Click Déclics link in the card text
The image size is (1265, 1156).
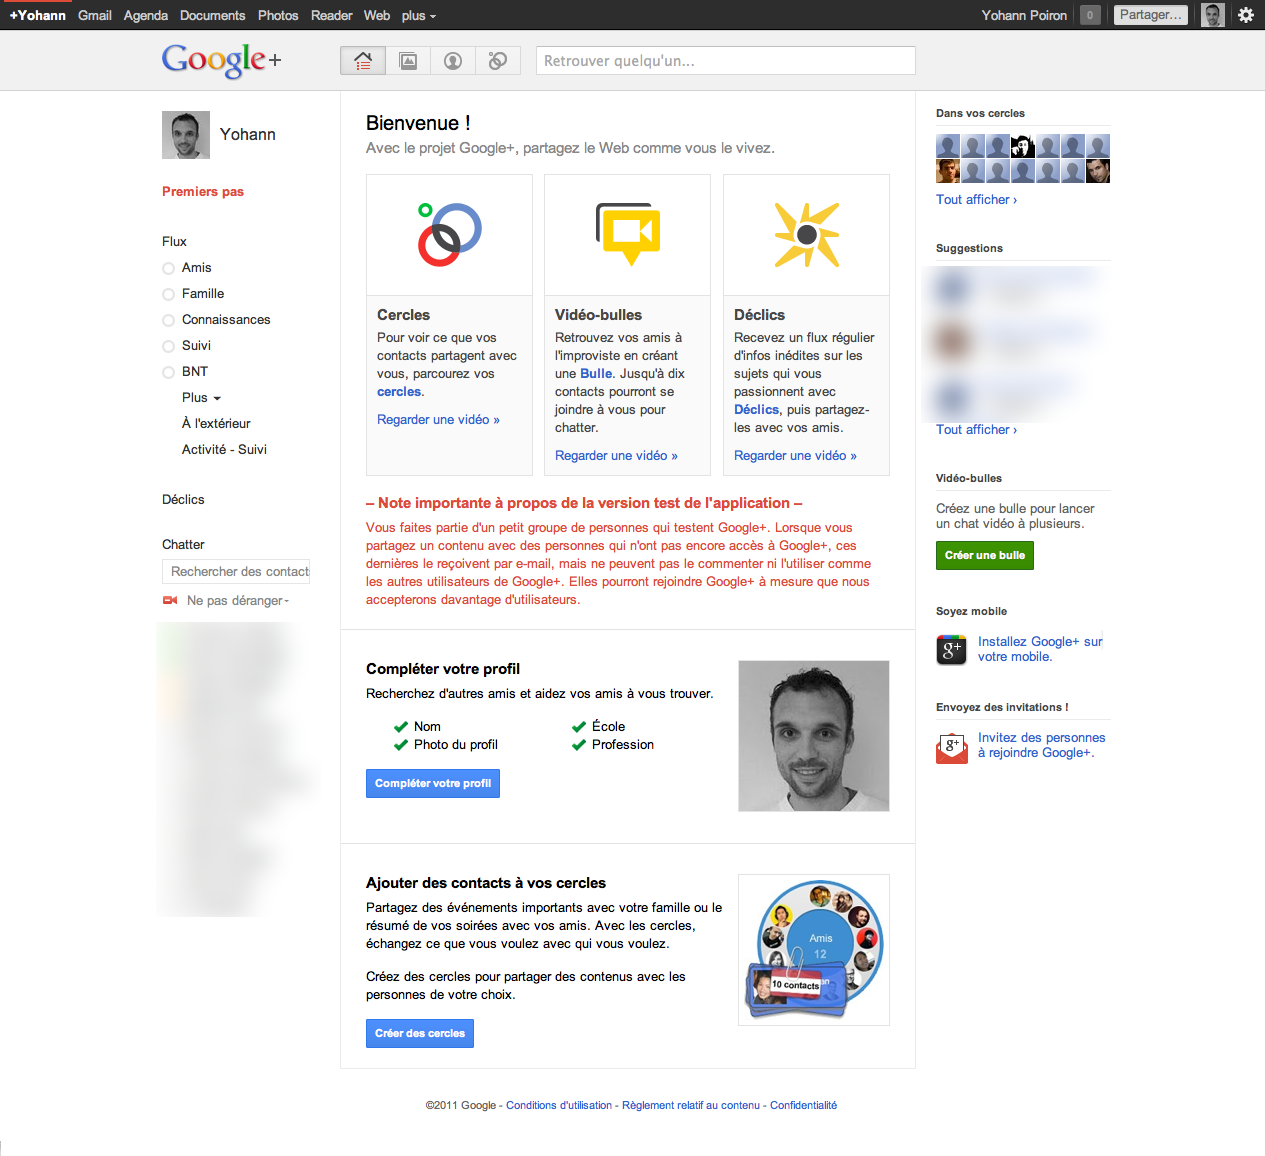756,410
